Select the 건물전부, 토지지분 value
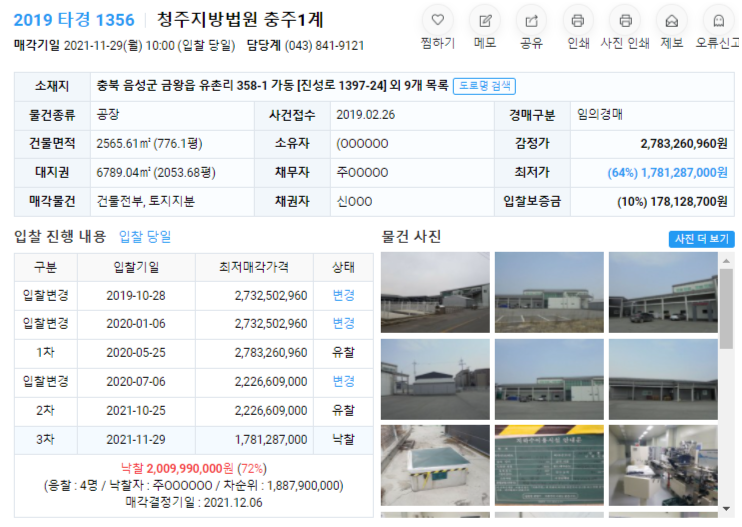The image size is (742, 527). [146, 202]
